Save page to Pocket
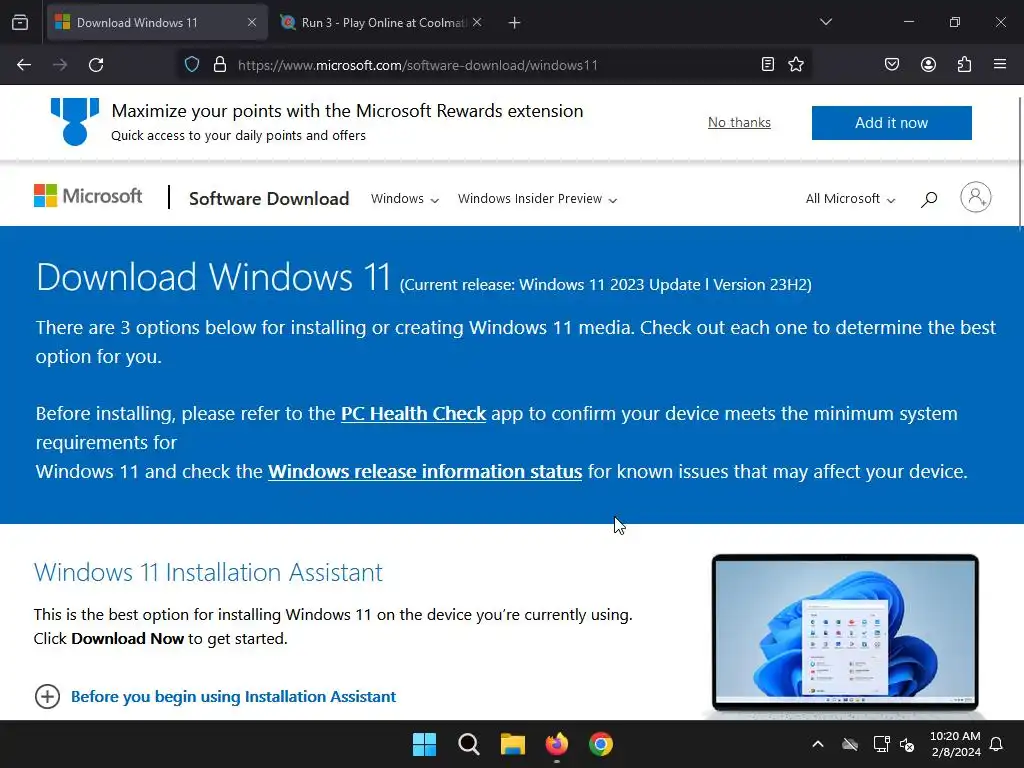 (891, 64)
